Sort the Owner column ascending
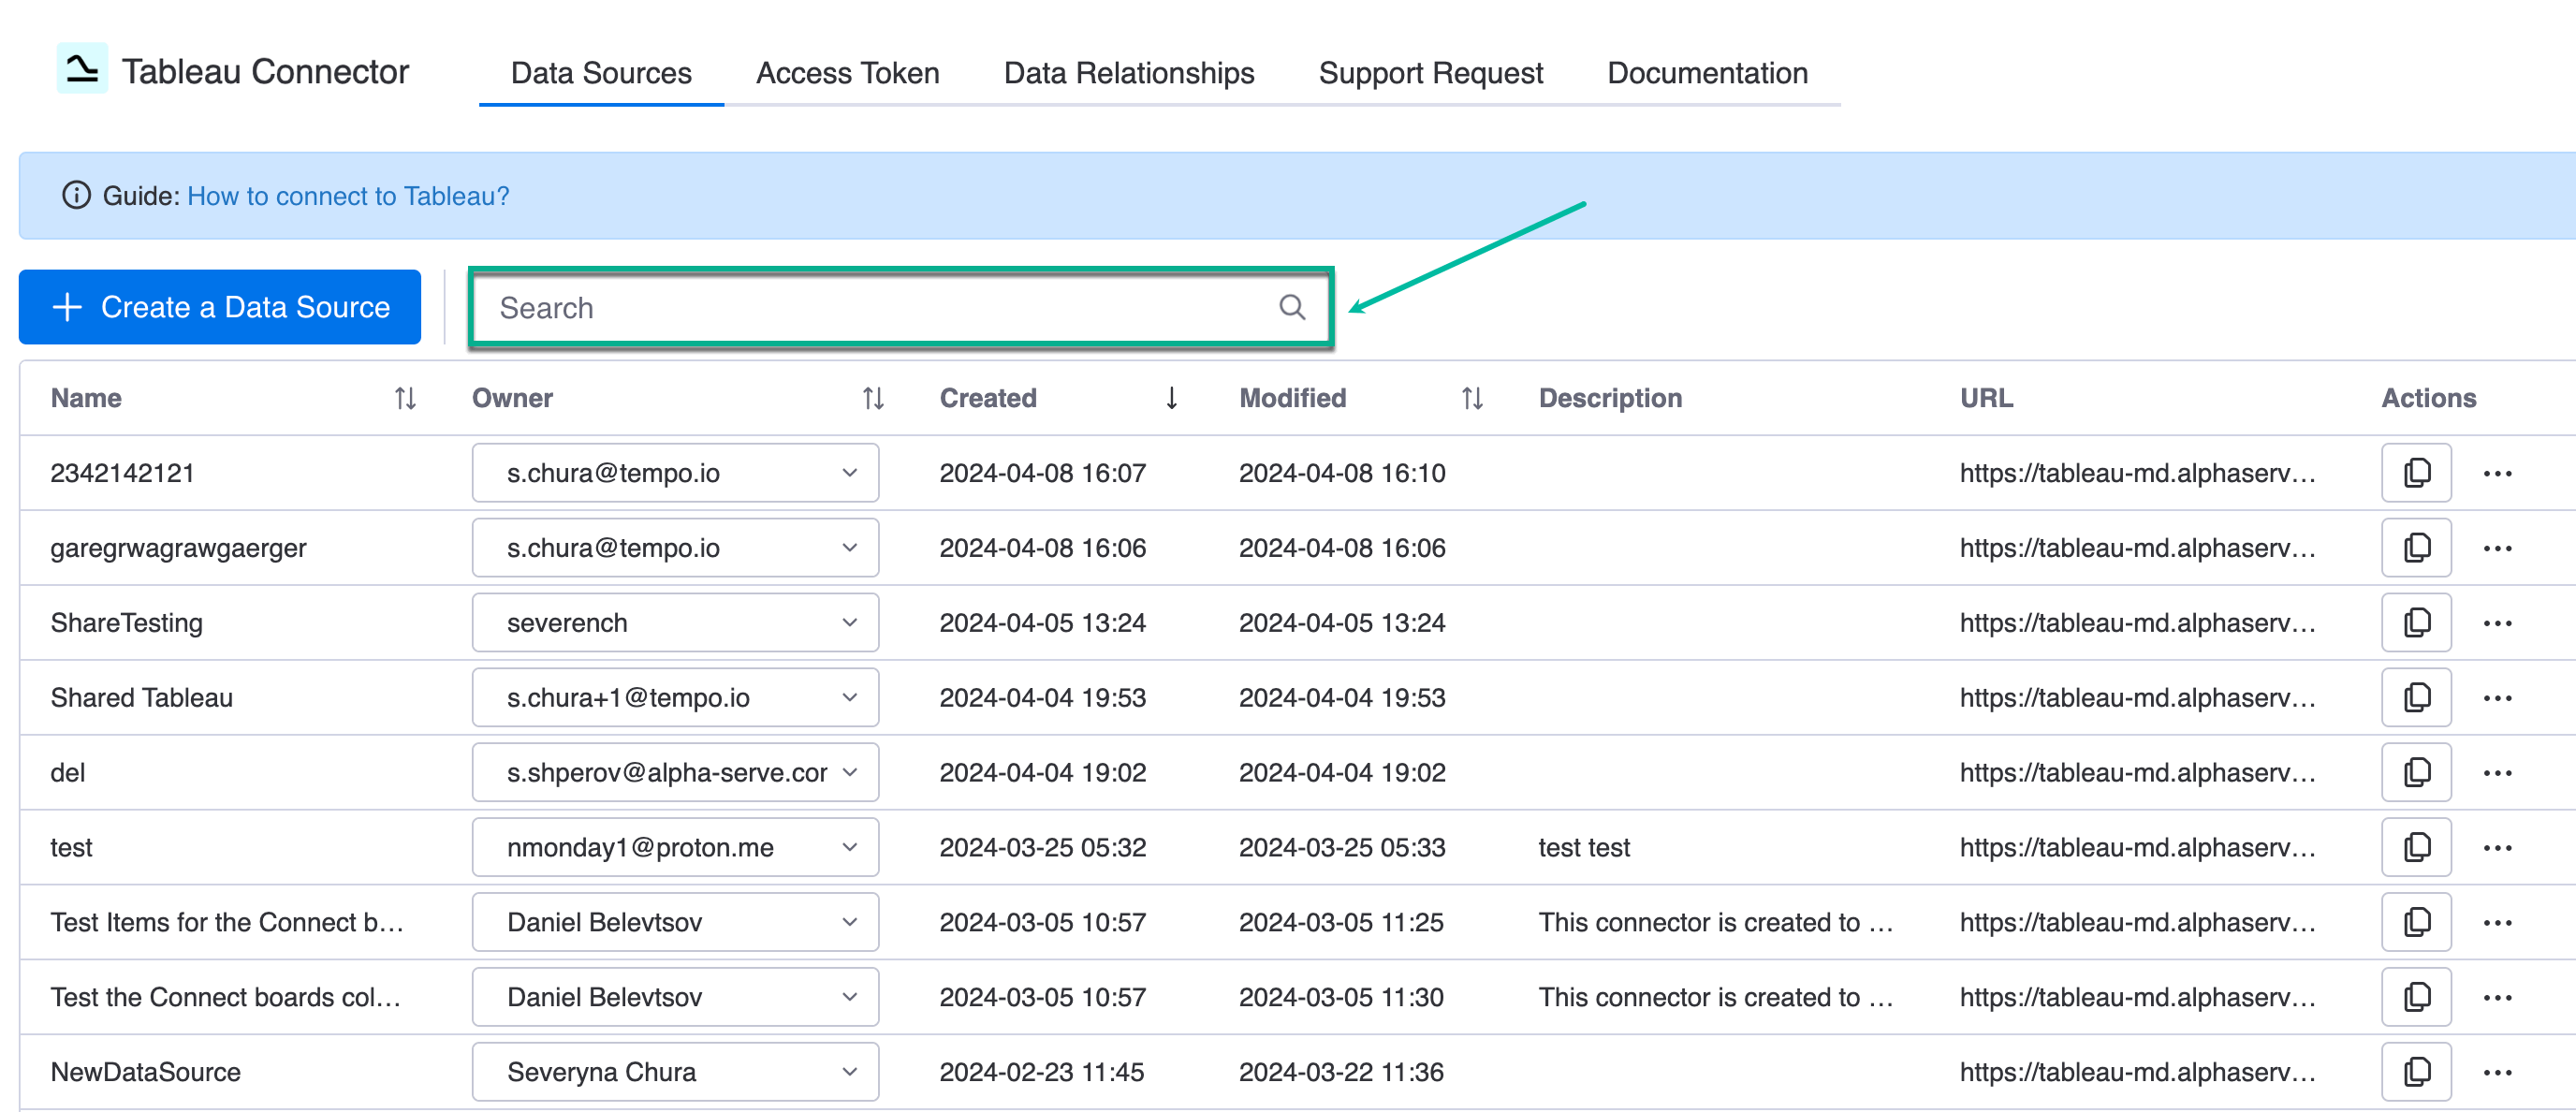 click(871, 397)
